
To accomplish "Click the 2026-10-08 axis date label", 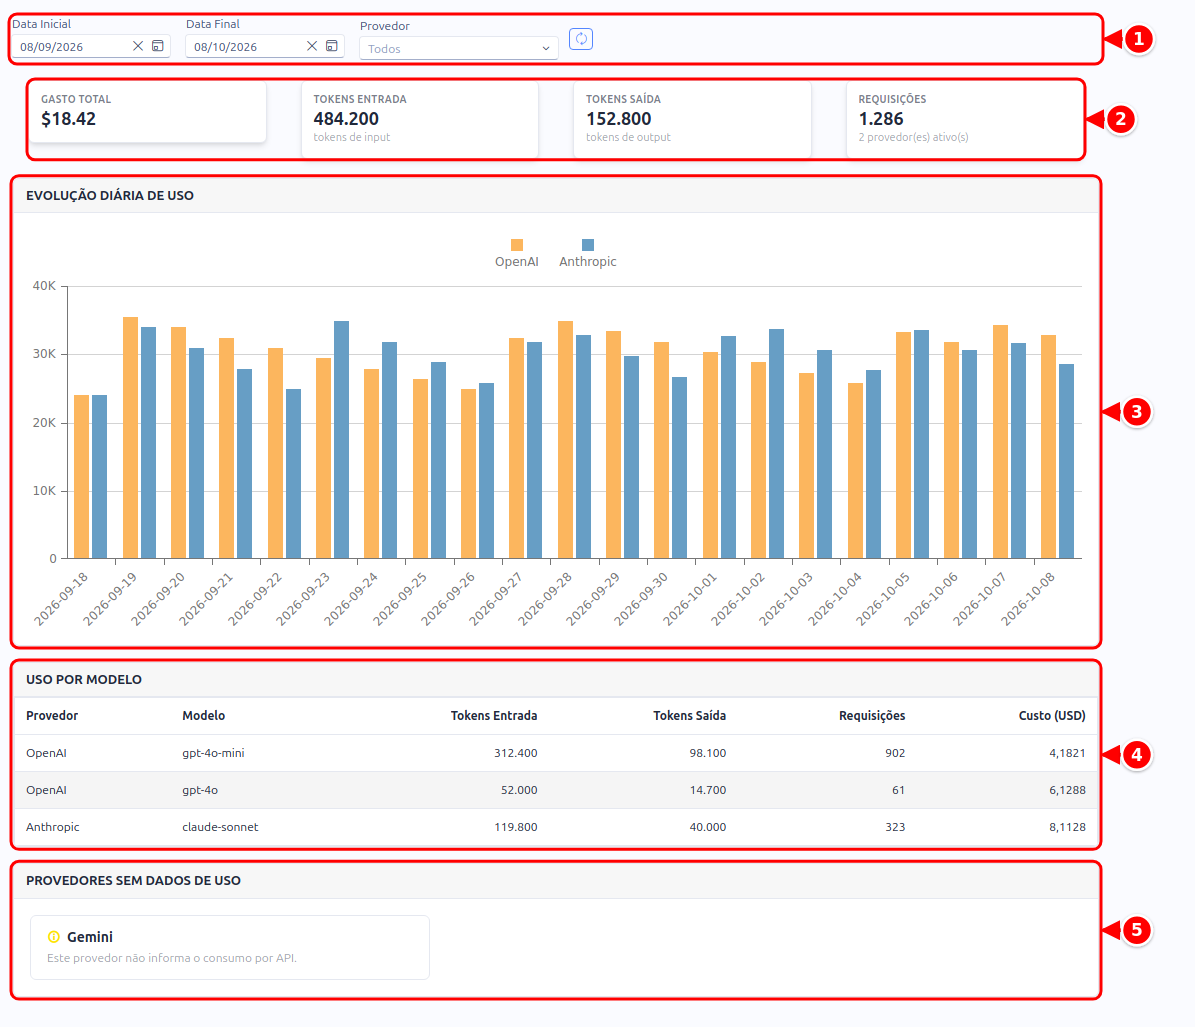I will tap(1028, 599).
